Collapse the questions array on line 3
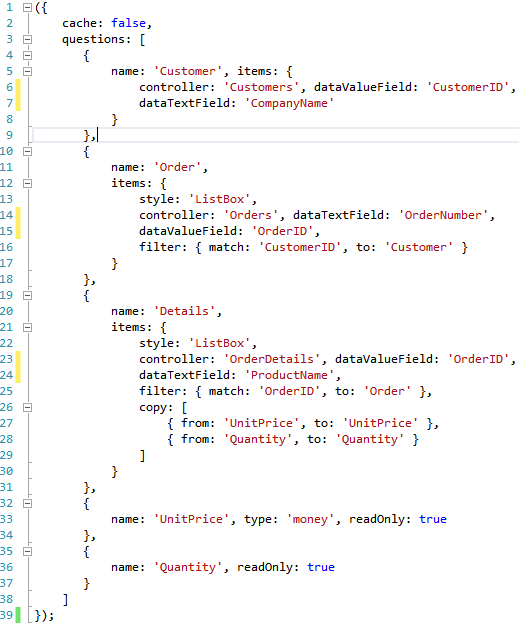The image size is (519, 637). point(27,39)
